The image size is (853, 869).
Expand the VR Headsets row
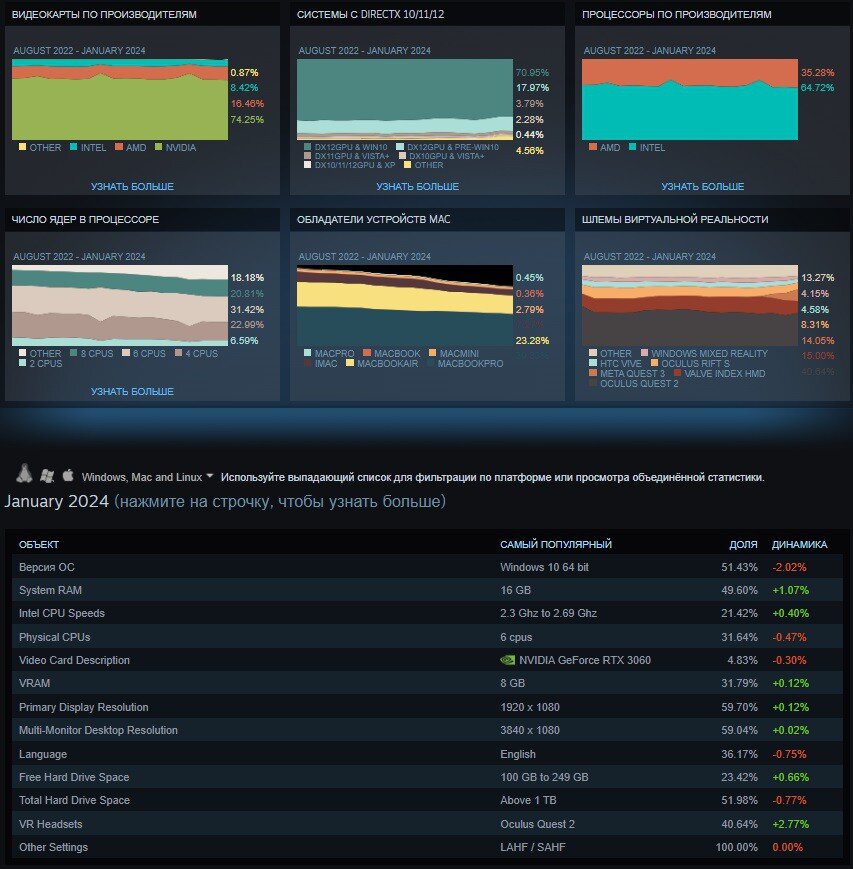pyautogui.click(x=427, y=824)
